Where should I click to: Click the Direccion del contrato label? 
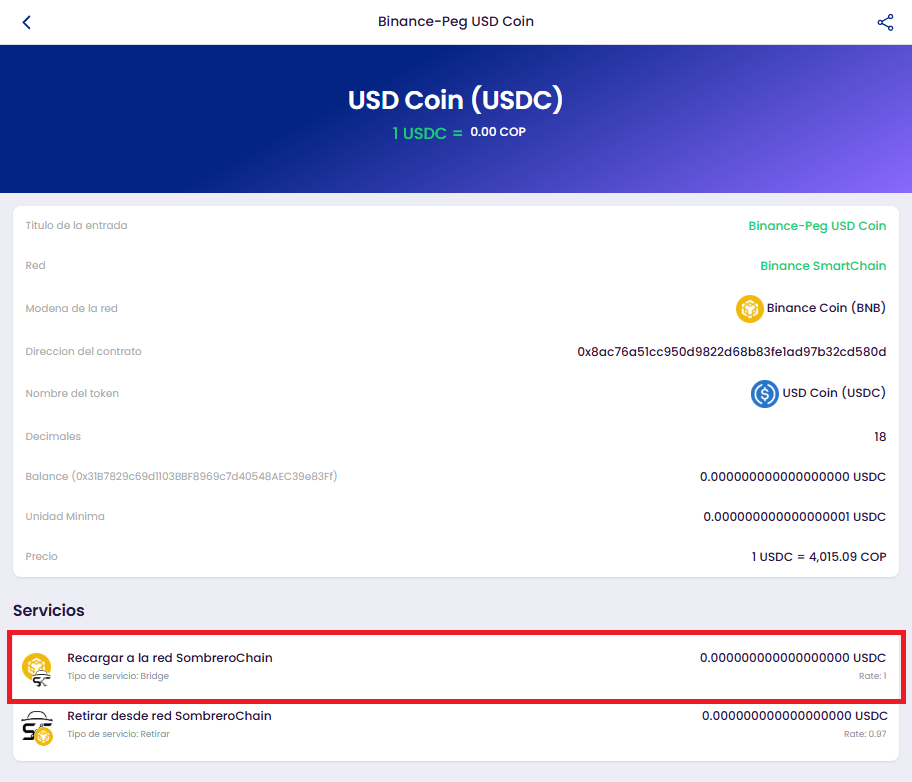click(83, 351)
